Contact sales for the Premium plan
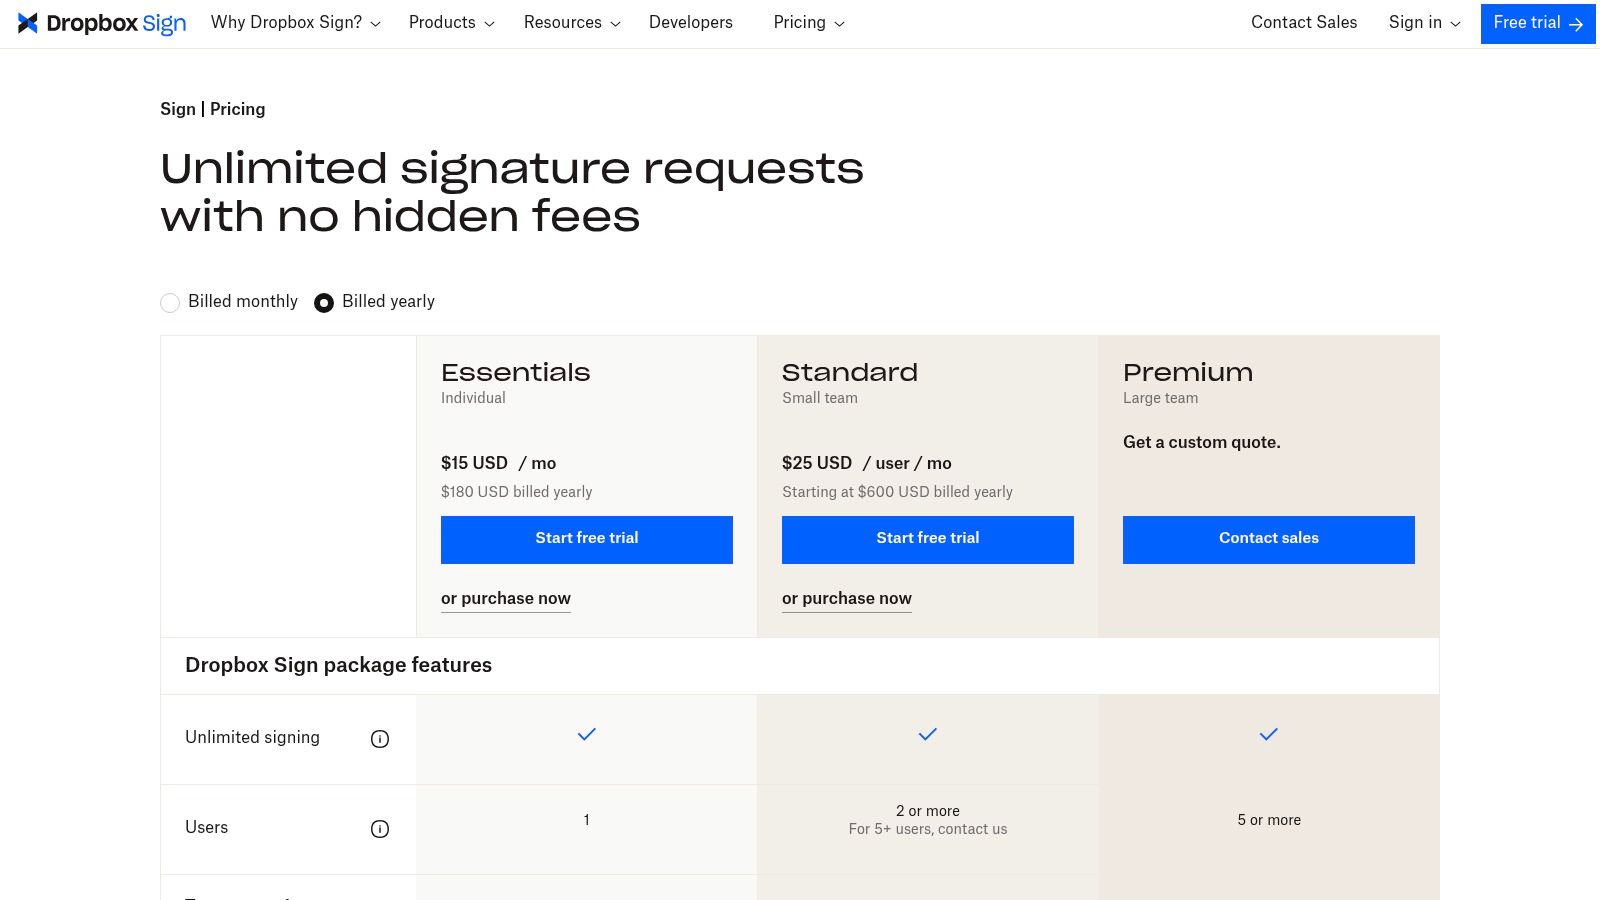This screenshot has width=1600, height=900. [x=1268, y=539]
